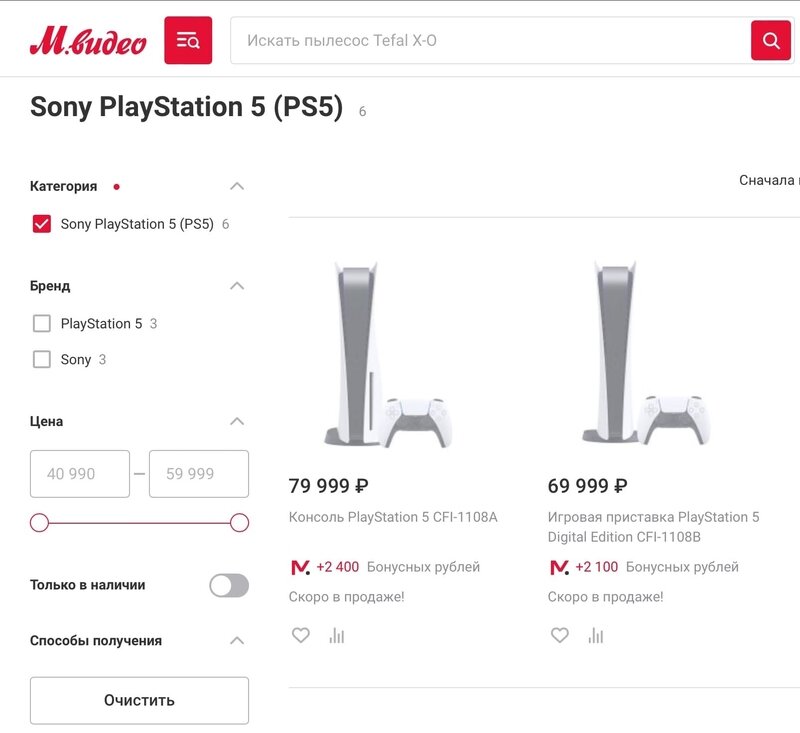The width and height of the screenshot is (800, 733).
Task: Collapse the Бренд filter section
Action: pos(237,286)
